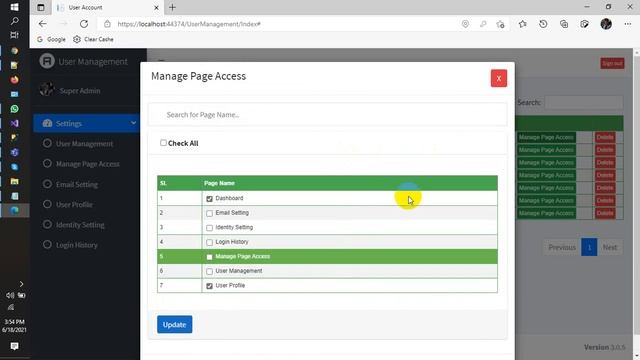Focus the background table Search field
The width and height of the screenshot is (640, 360).
click(x=584, y=102)
